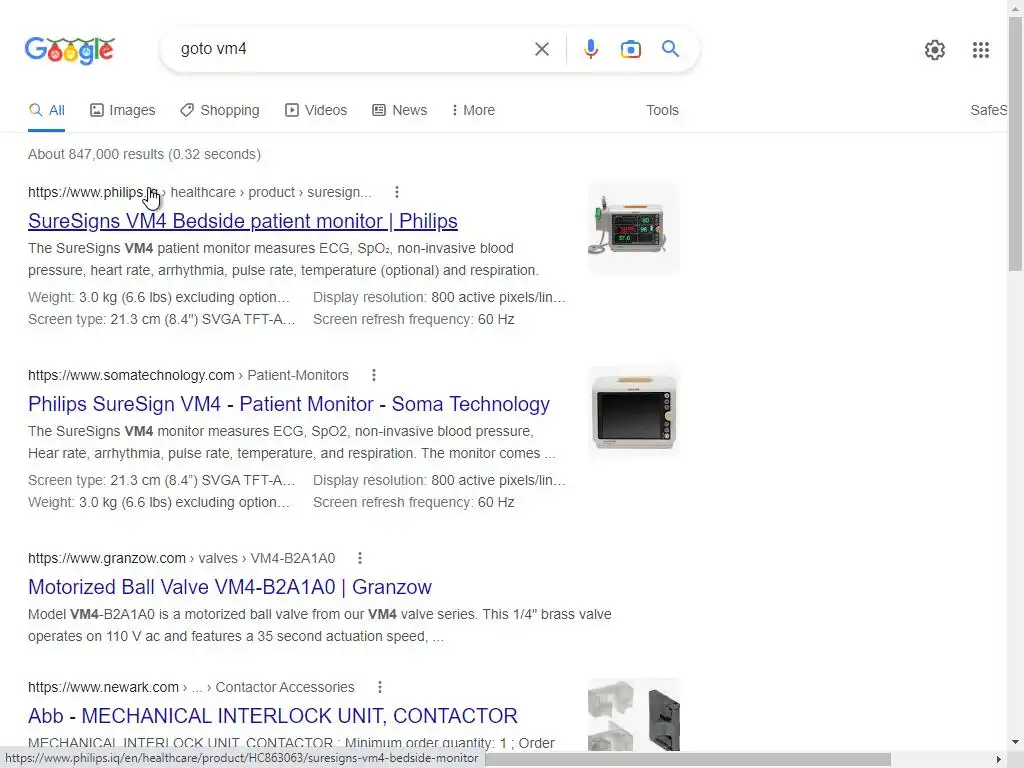Clear the search box with X icon

pyautogui.click(x=541, y=49)
